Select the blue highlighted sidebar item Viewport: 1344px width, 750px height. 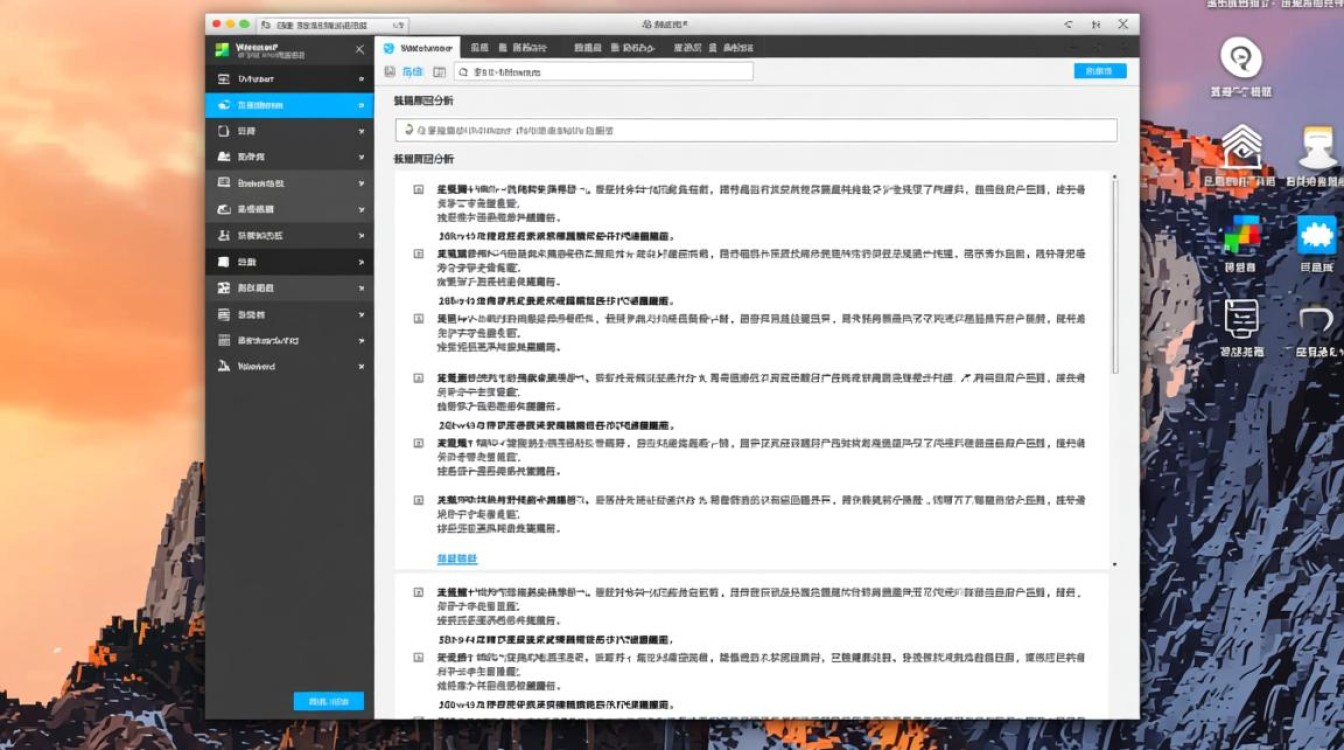coord(289,105)
